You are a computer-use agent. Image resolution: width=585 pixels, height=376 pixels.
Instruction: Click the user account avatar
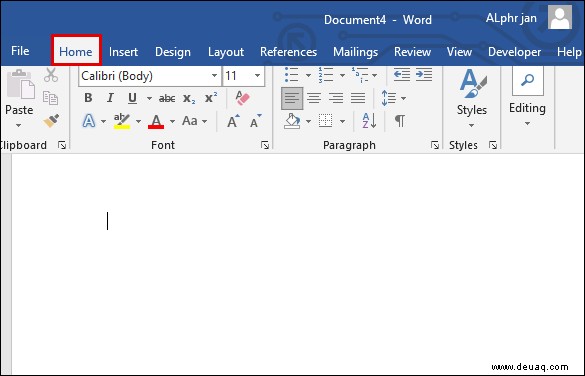(x=560, y=17)
